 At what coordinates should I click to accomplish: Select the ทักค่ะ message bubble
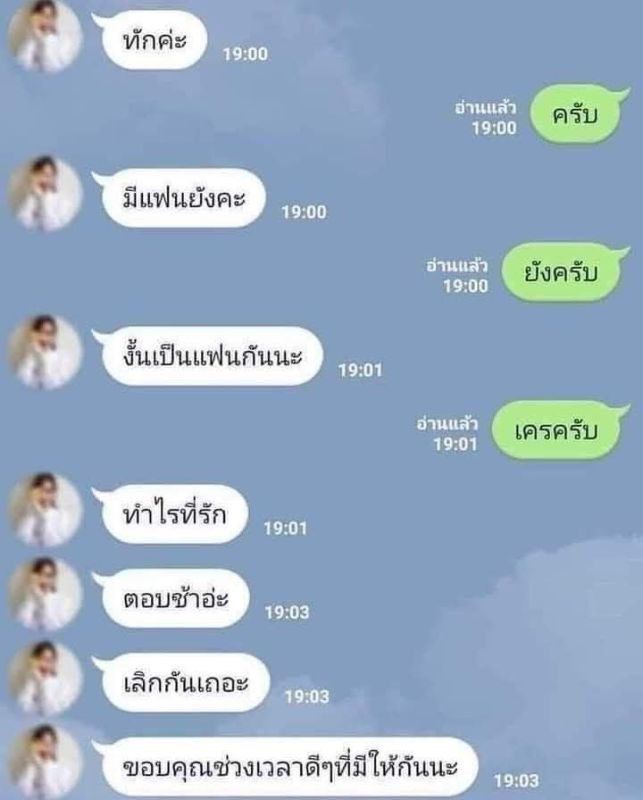pyautogui.click(x=154, y=40)
